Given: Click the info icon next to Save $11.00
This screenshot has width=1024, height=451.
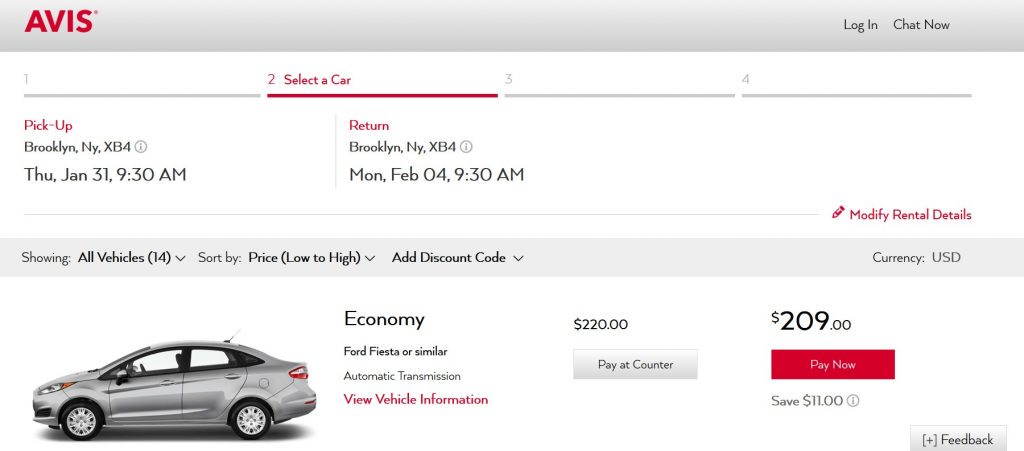Looking at the screenshot, I should 853,401.
